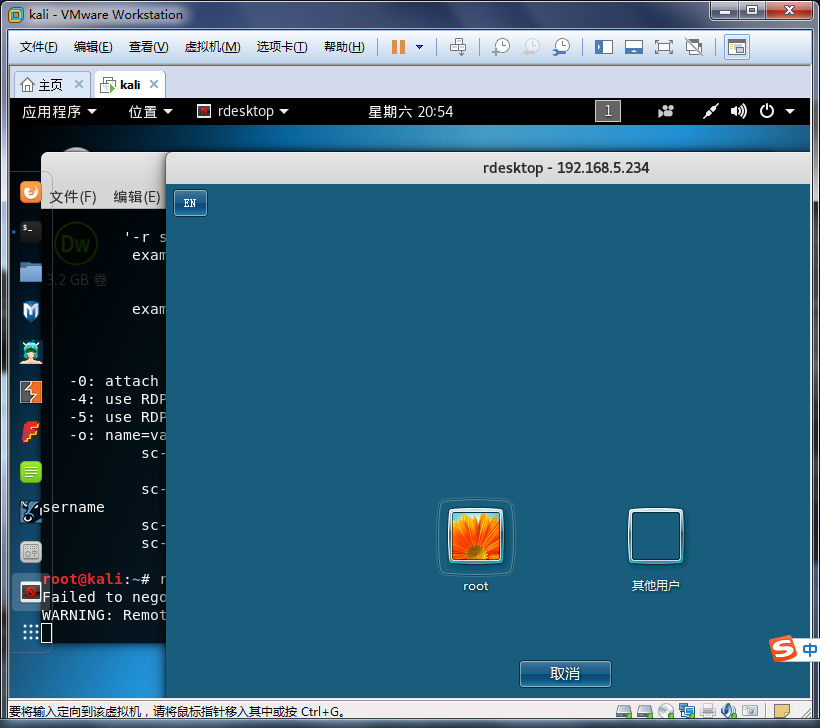Open the 虚拟机(M) menu
820x728 pixels.
tap(212, 47)
